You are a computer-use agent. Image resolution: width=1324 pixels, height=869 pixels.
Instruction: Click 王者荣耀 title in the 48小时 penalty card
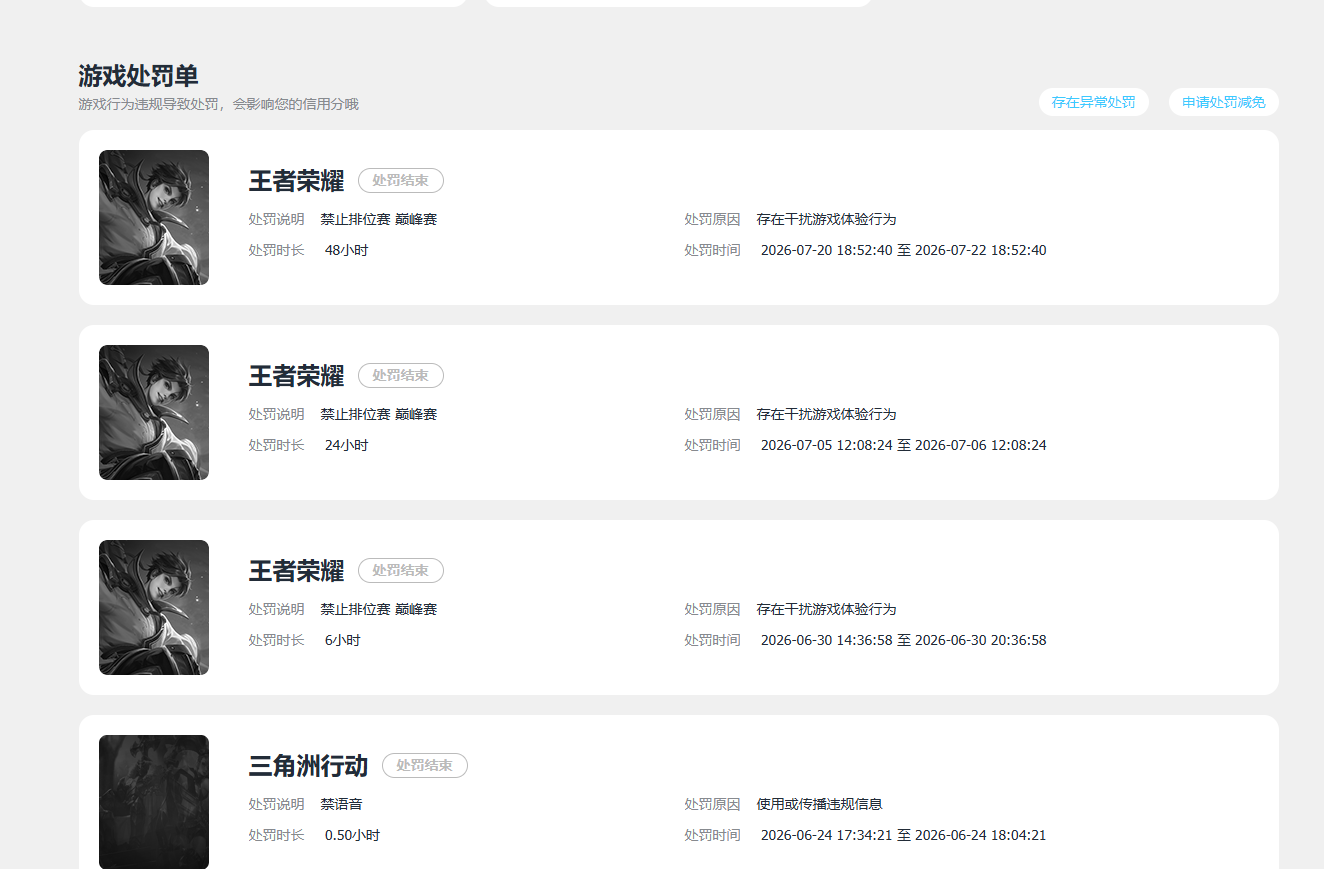click(296, 181)
